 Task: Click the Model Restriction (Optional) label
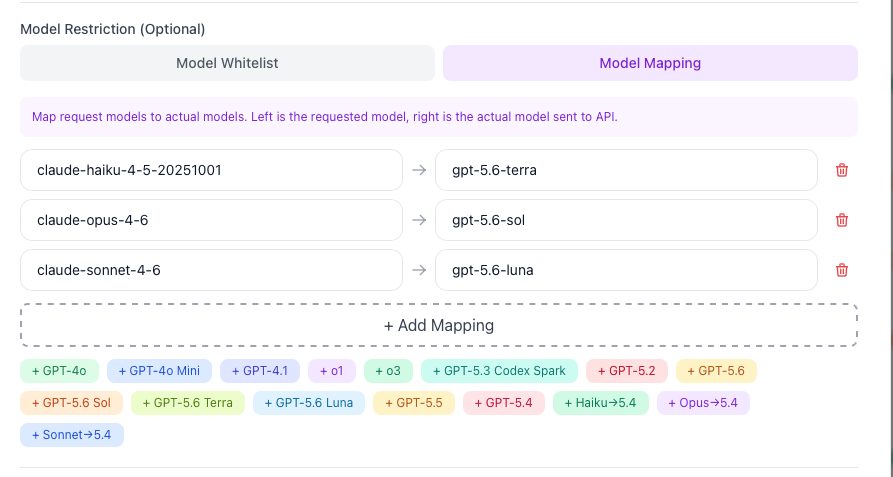(113, 29)
